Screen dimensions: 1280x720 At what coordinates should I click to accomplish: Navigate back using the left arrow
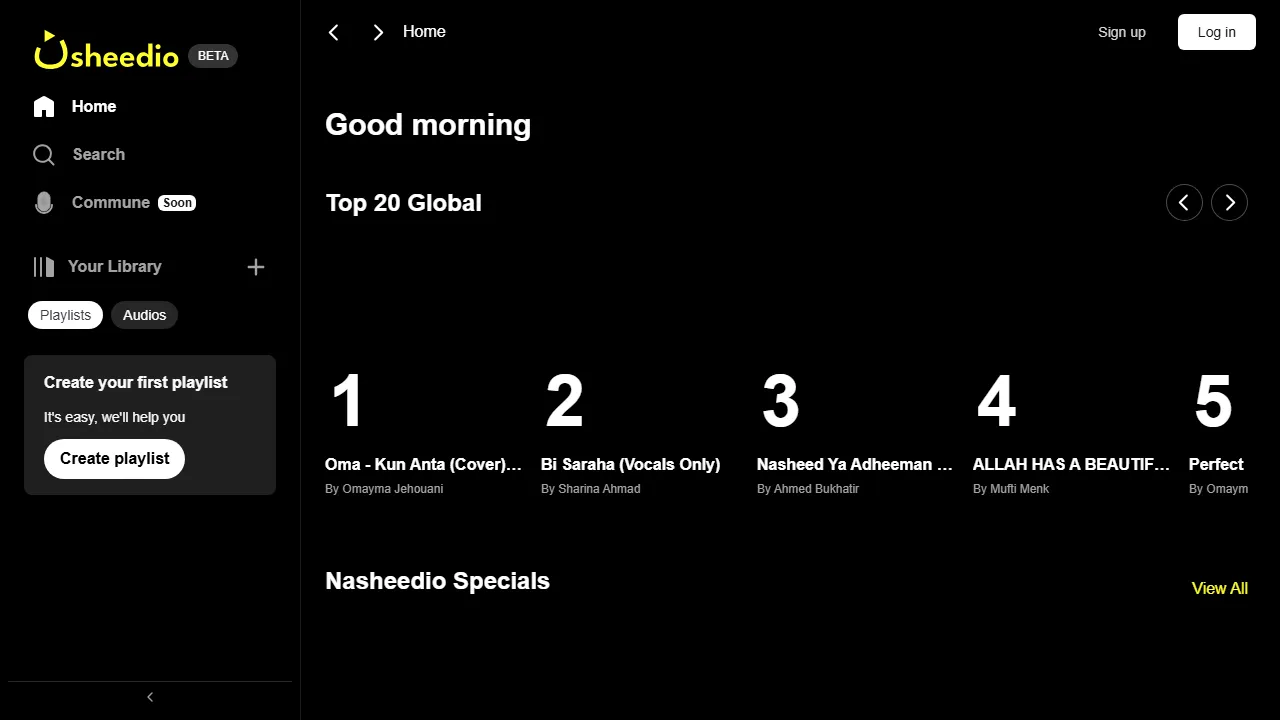pyautogui.click(x=334, y=32)
